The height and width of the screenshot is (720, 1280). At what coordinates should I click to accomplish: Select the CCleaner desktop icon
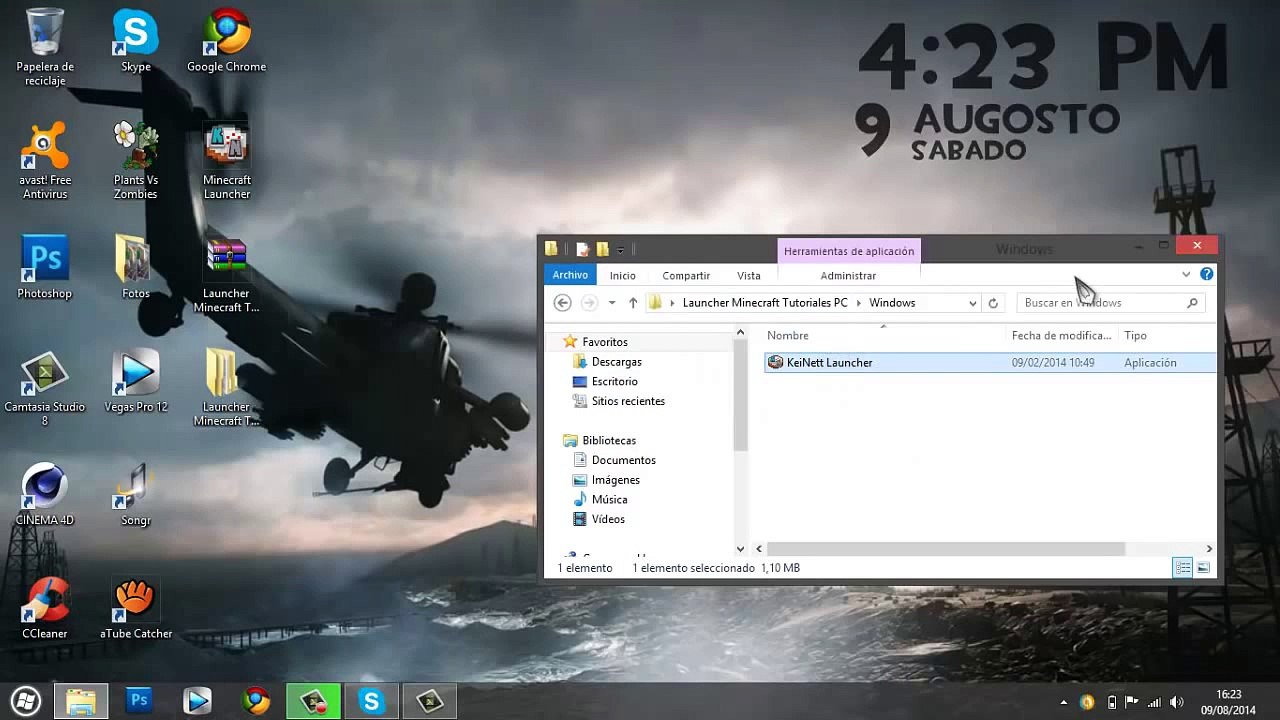tap(45, 607)
